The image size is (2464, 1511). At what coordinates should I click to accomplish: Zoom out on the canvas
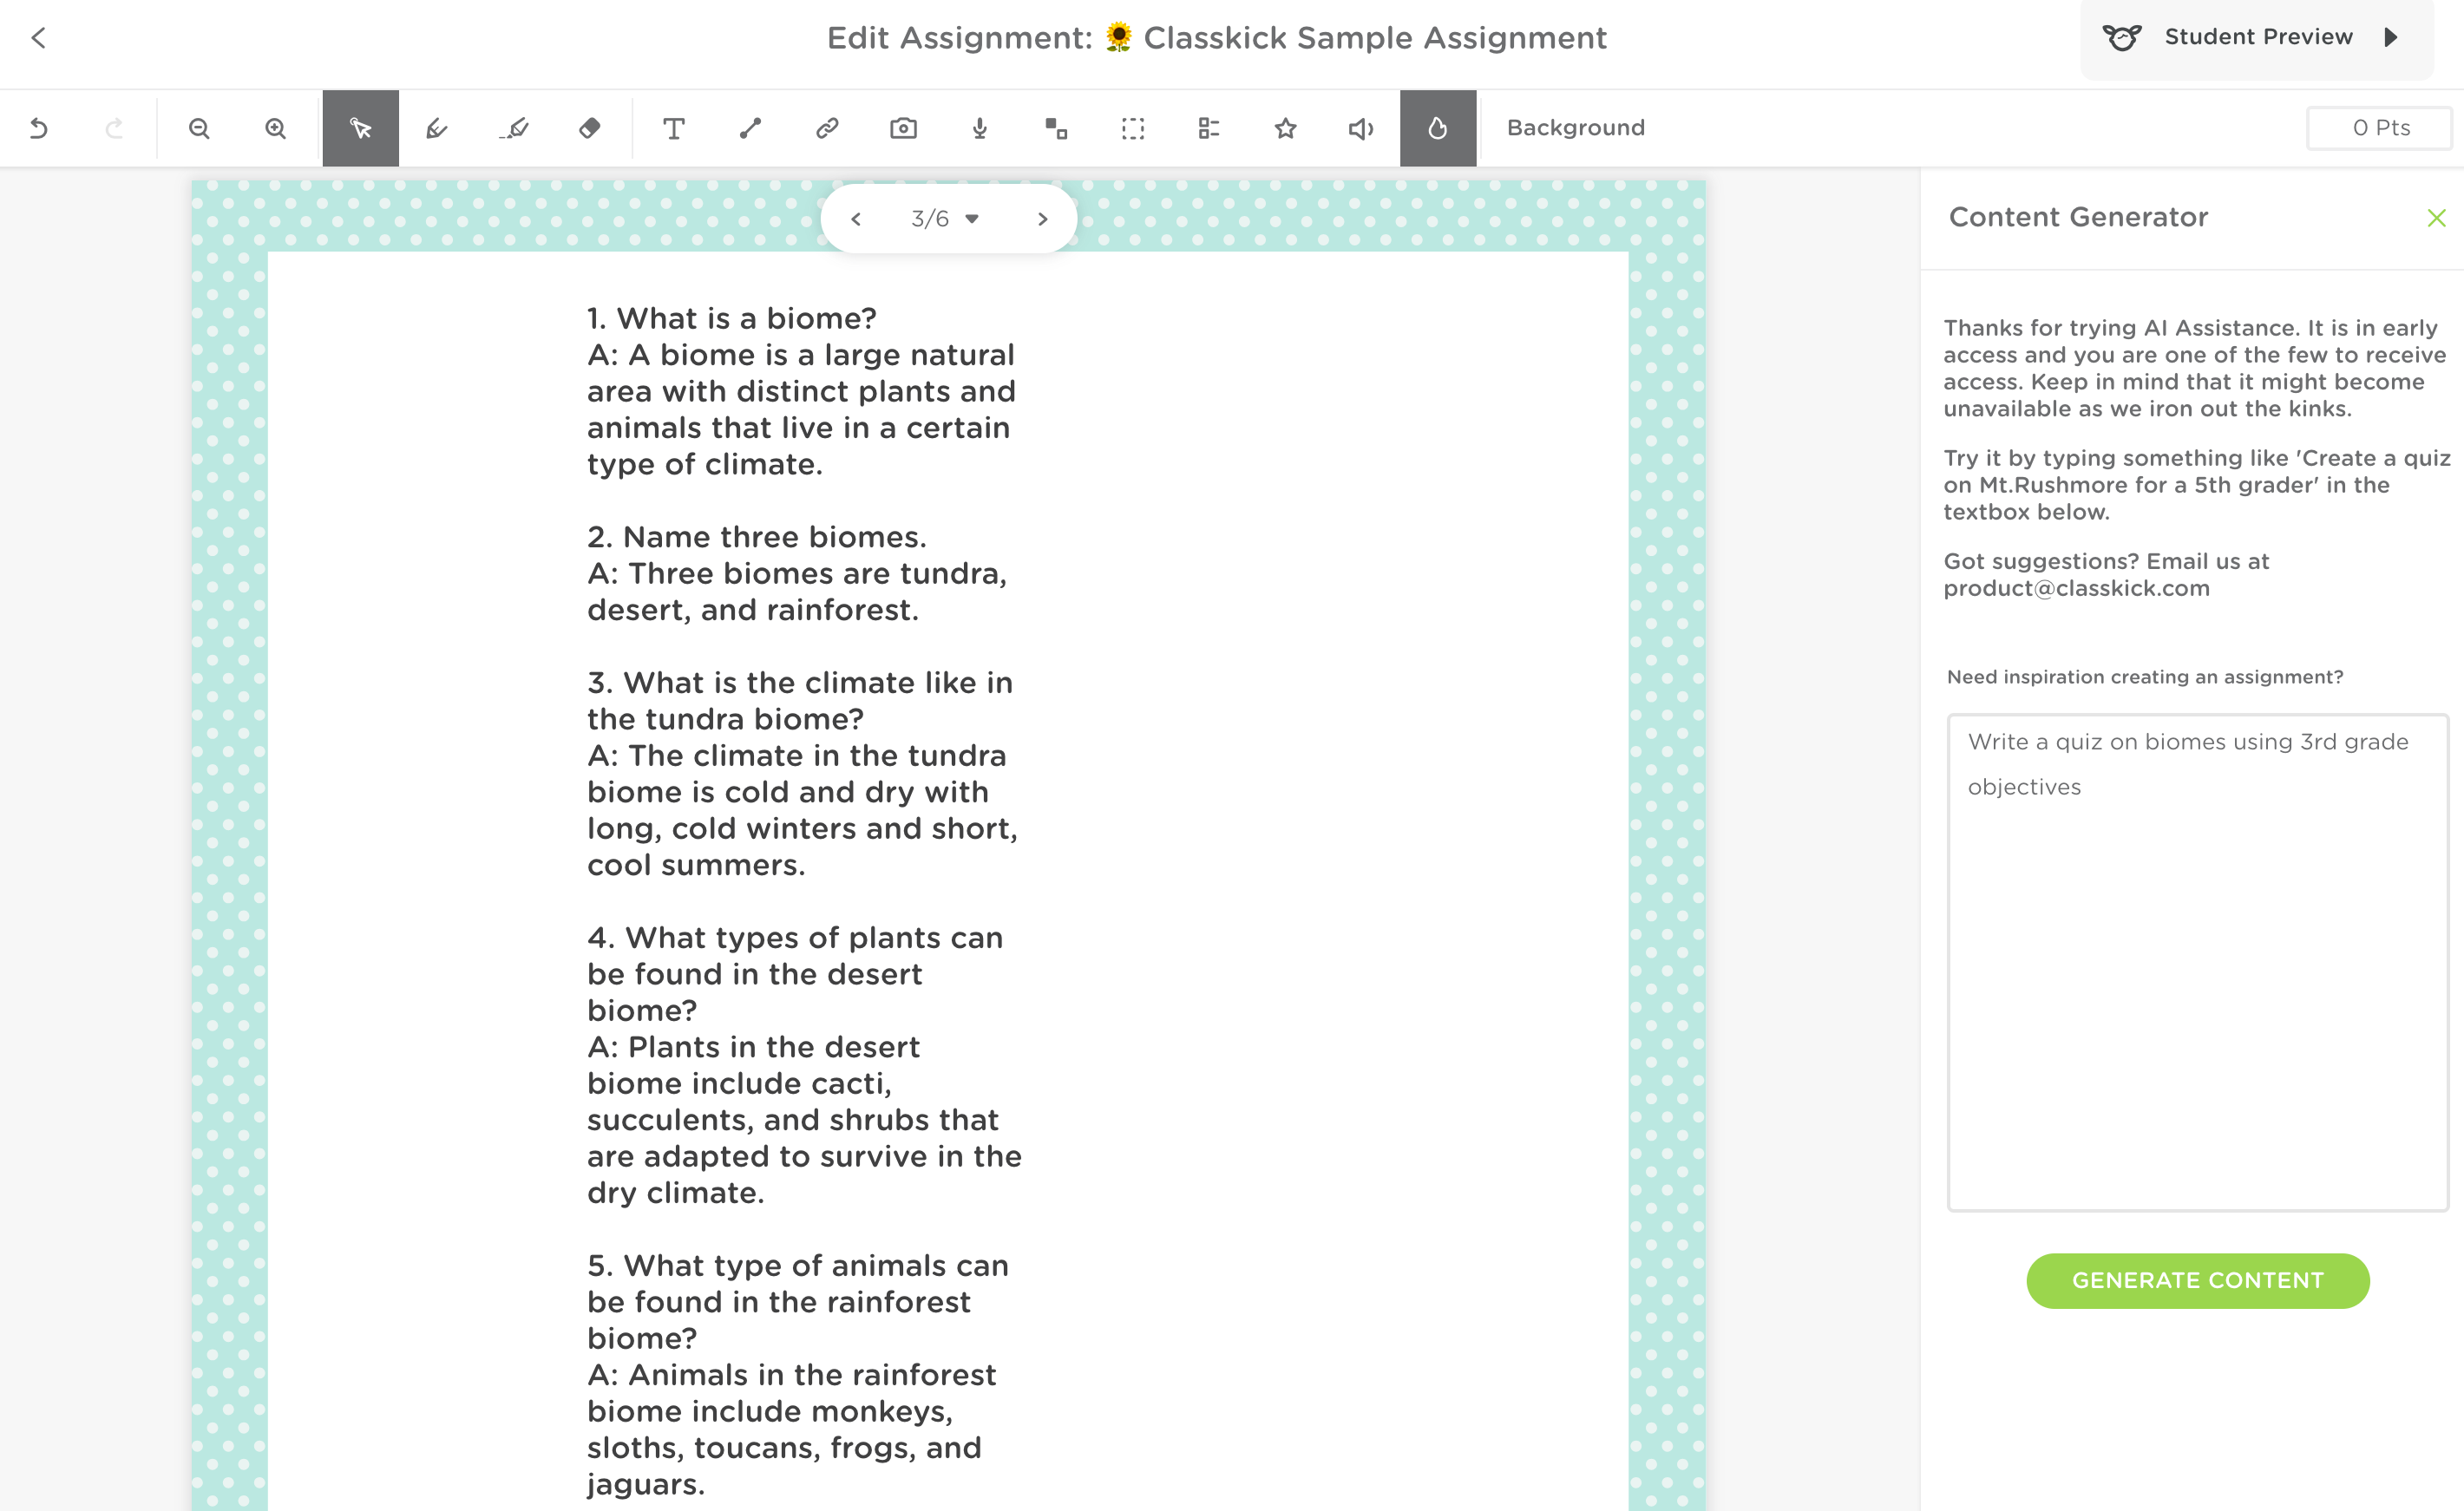tap(199, 128)
